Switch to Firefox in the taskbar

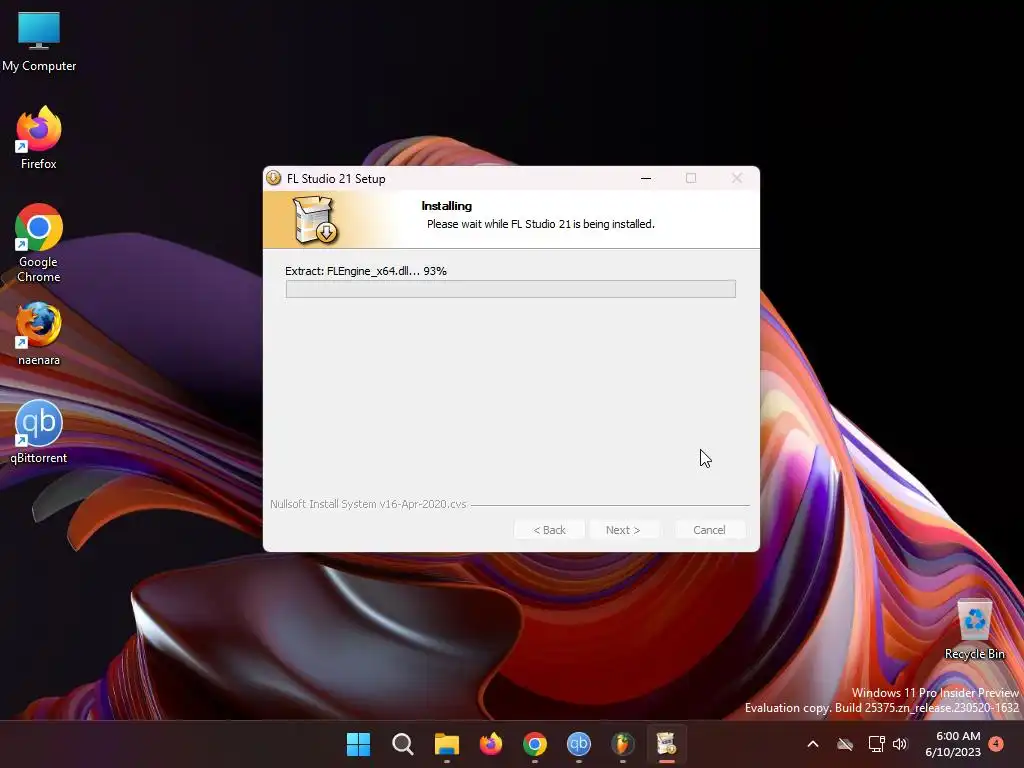click(490, 744)
